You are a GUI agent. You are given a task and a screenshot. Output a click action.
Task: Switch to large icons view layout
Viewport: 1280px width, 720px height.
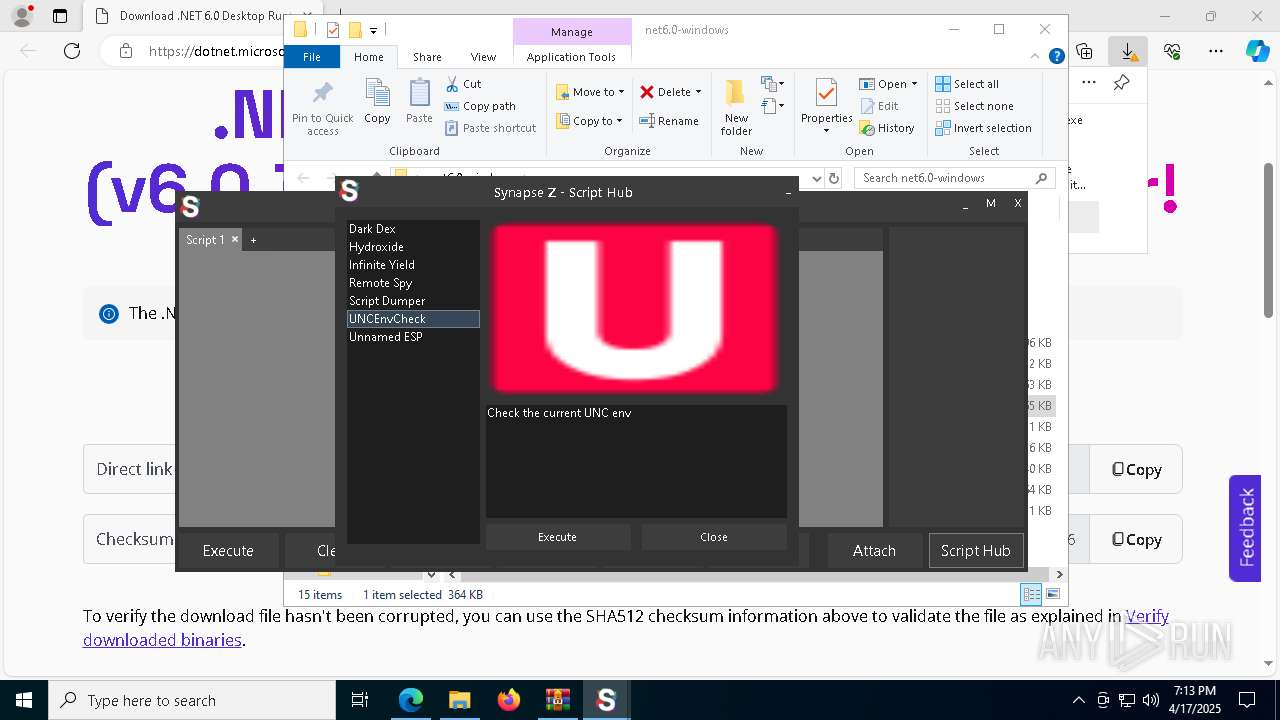coord(1051,595)
